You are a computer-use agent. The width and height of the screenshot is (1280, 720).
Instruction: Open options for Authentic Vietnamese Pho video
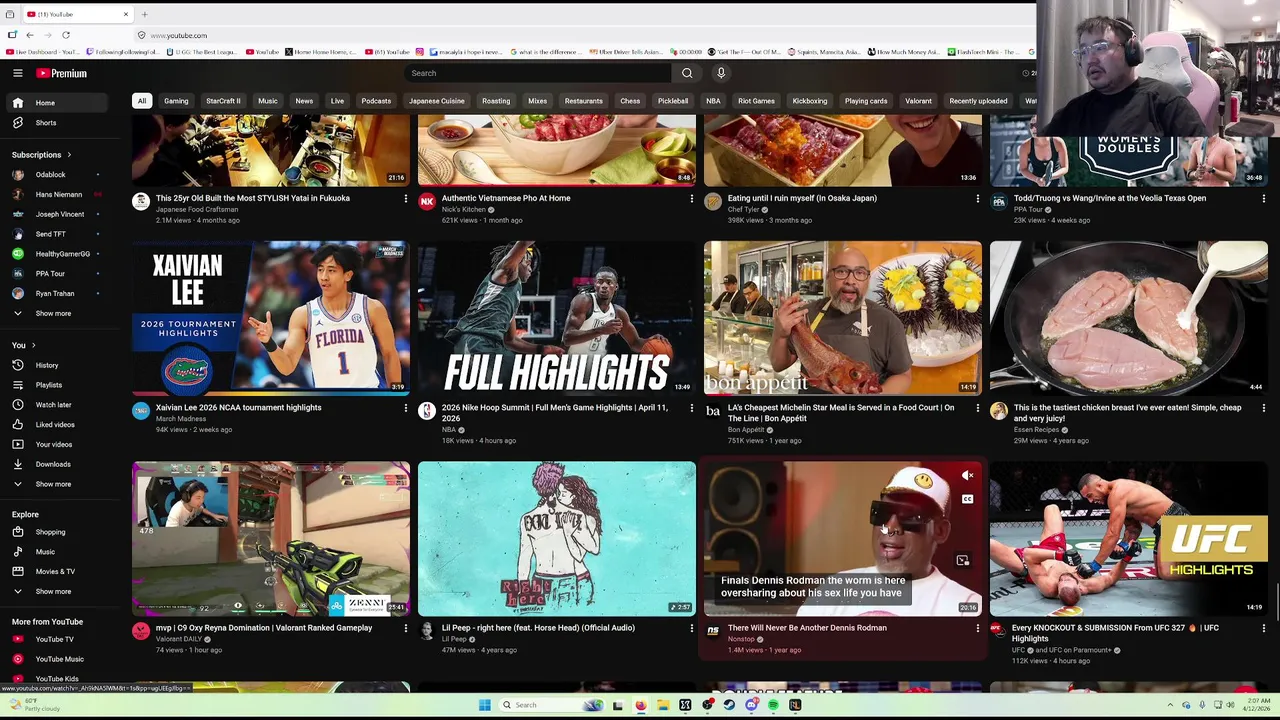[691, 199]
